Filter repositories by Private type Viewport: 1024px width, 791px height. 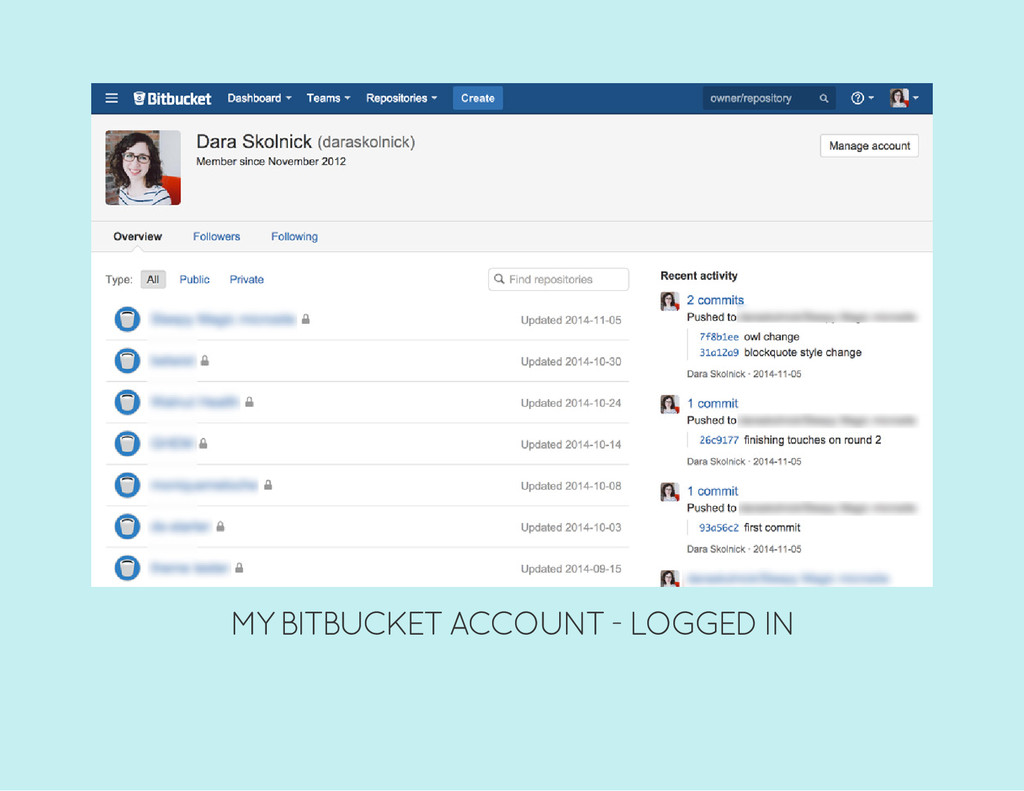[x=246, y=280]
